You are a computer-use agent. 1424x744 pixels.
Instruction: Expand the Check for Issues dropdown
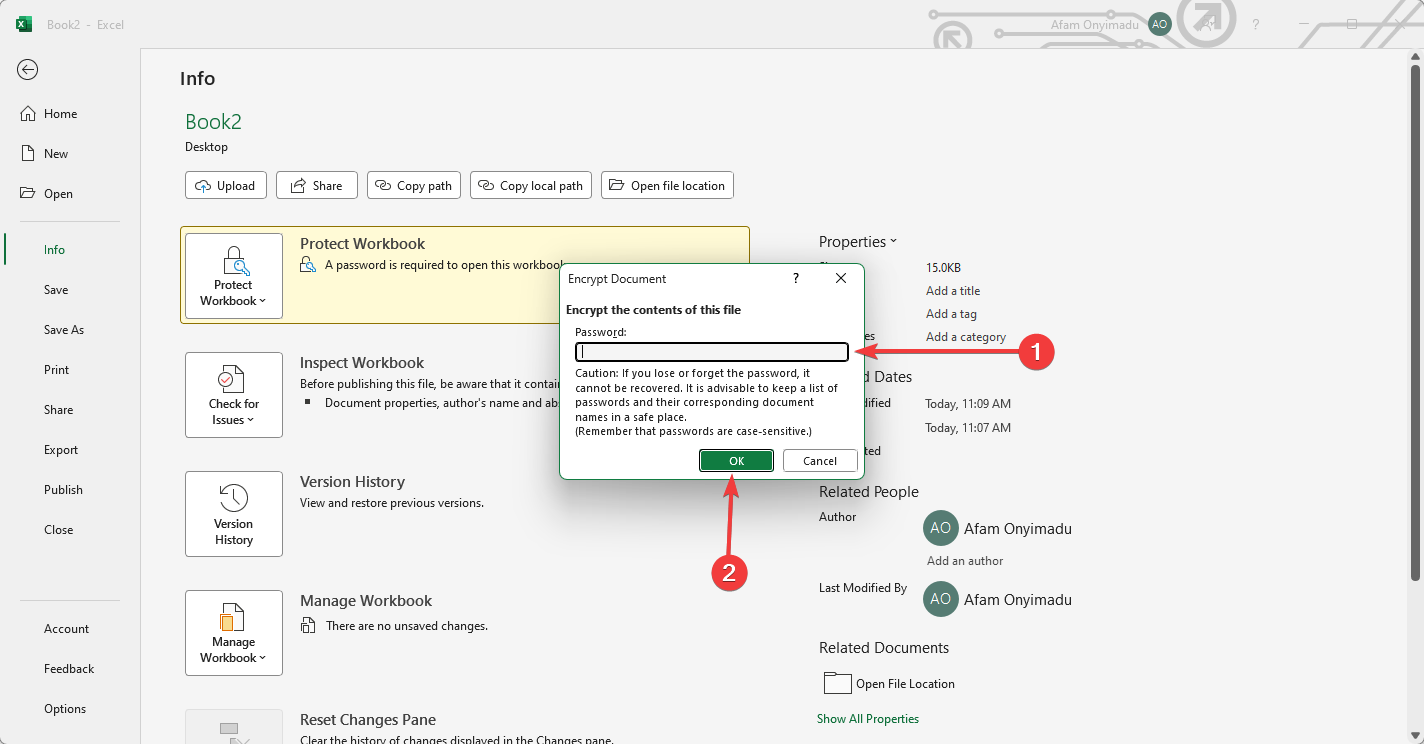234,395
